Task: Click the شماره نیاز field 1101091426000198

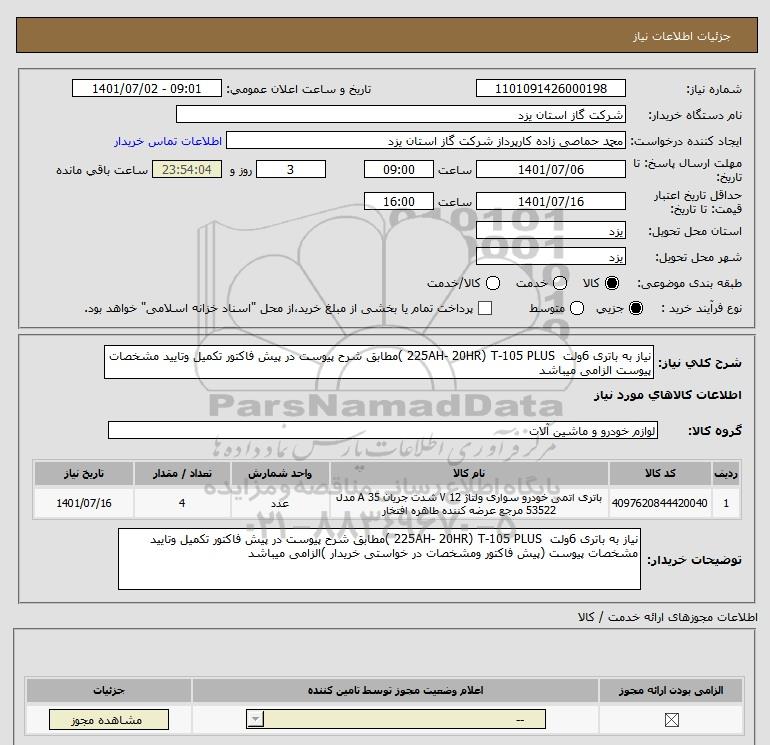Action: coord(550,88)
